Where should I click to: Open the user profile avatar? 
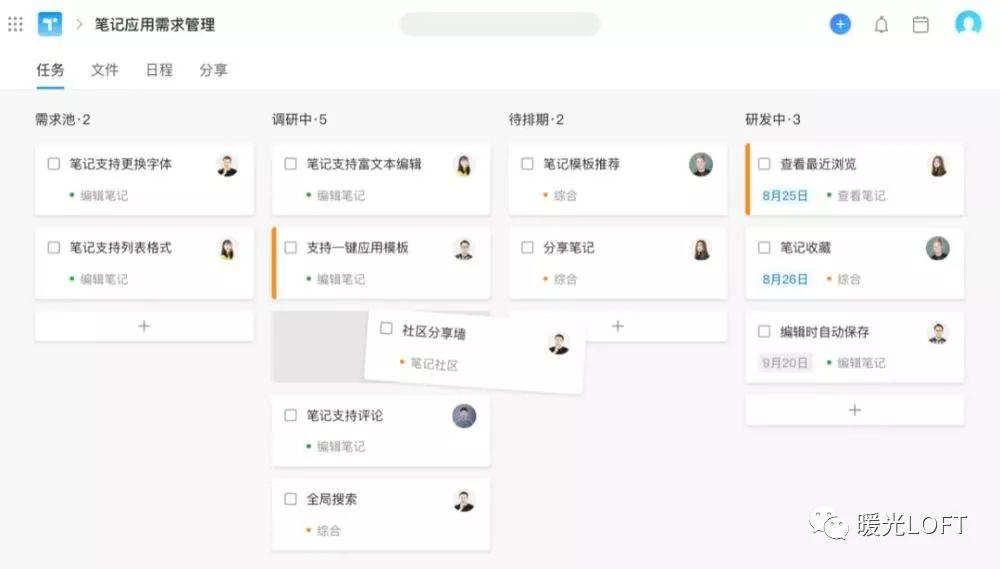pyautogui.click(x=967, y=24)
